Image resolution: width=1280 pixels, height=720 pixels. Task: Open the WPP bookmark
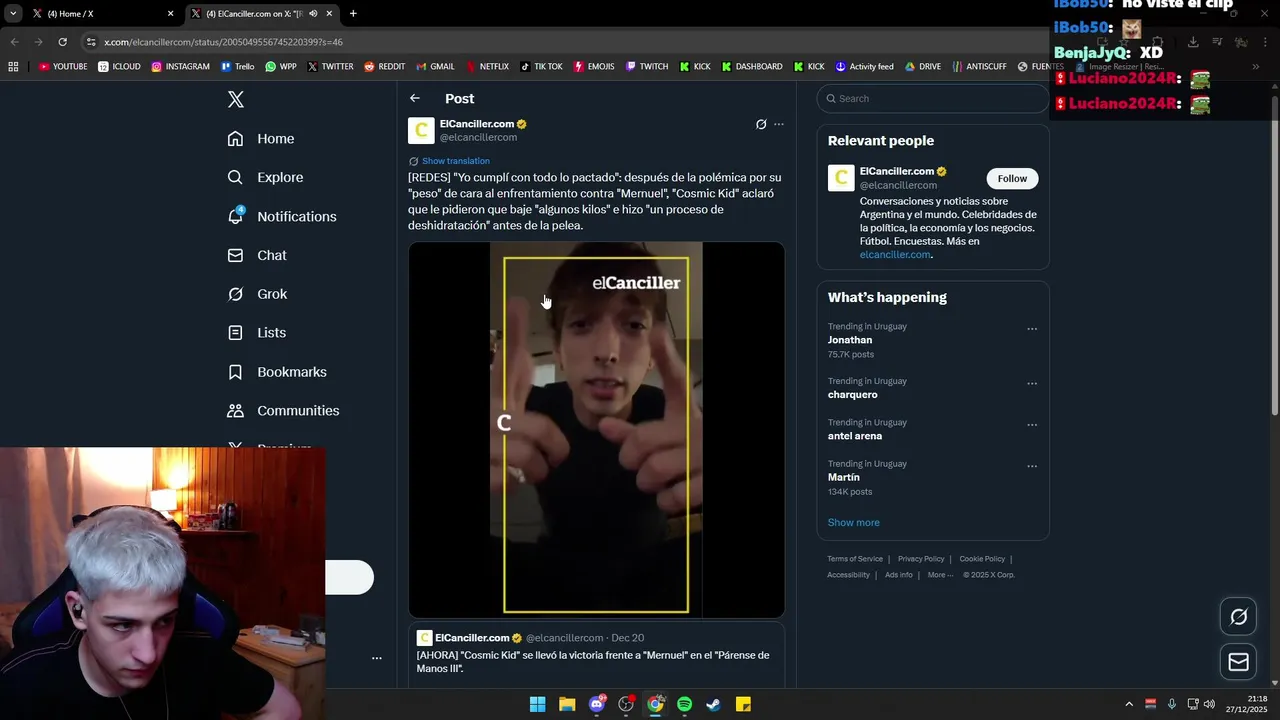point(281,67)
